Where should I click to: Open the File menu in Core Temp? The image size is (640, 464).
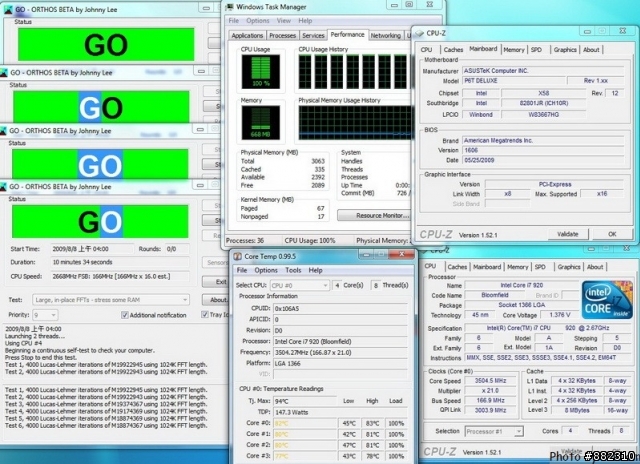pyautogui.click(x=242, y=270)
